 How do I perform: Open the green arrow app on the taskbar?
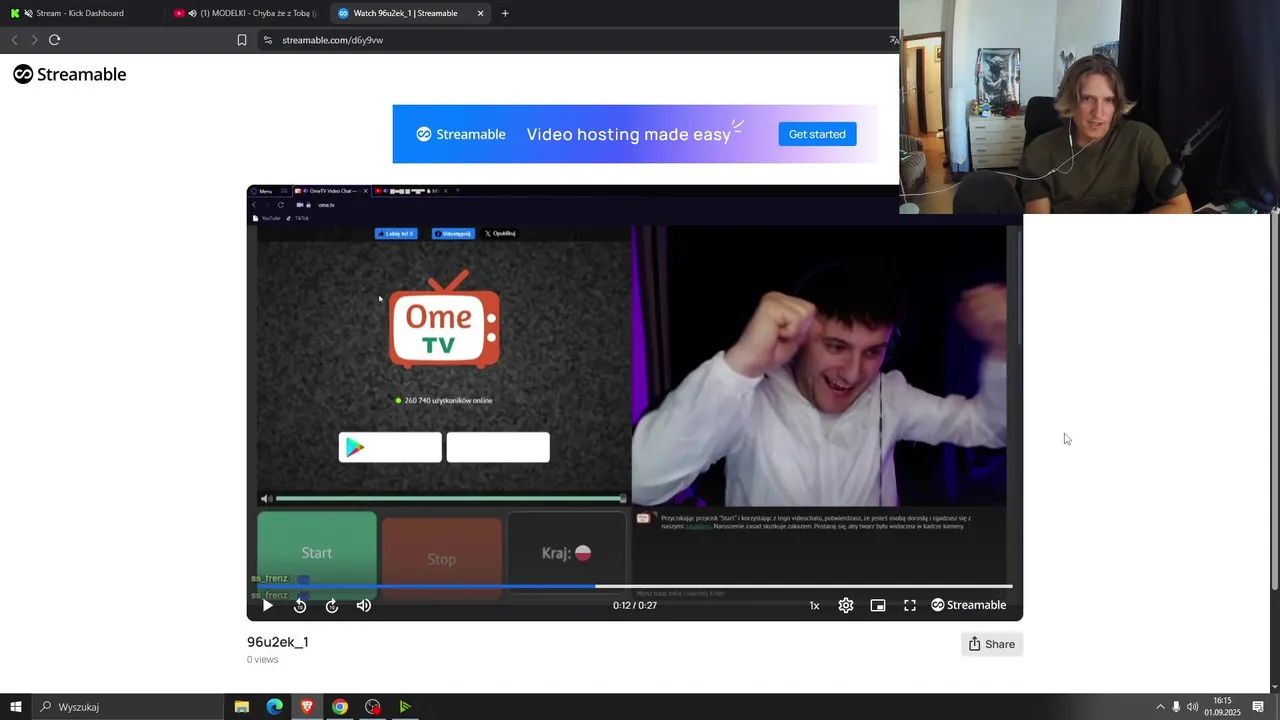coord(405,707)
